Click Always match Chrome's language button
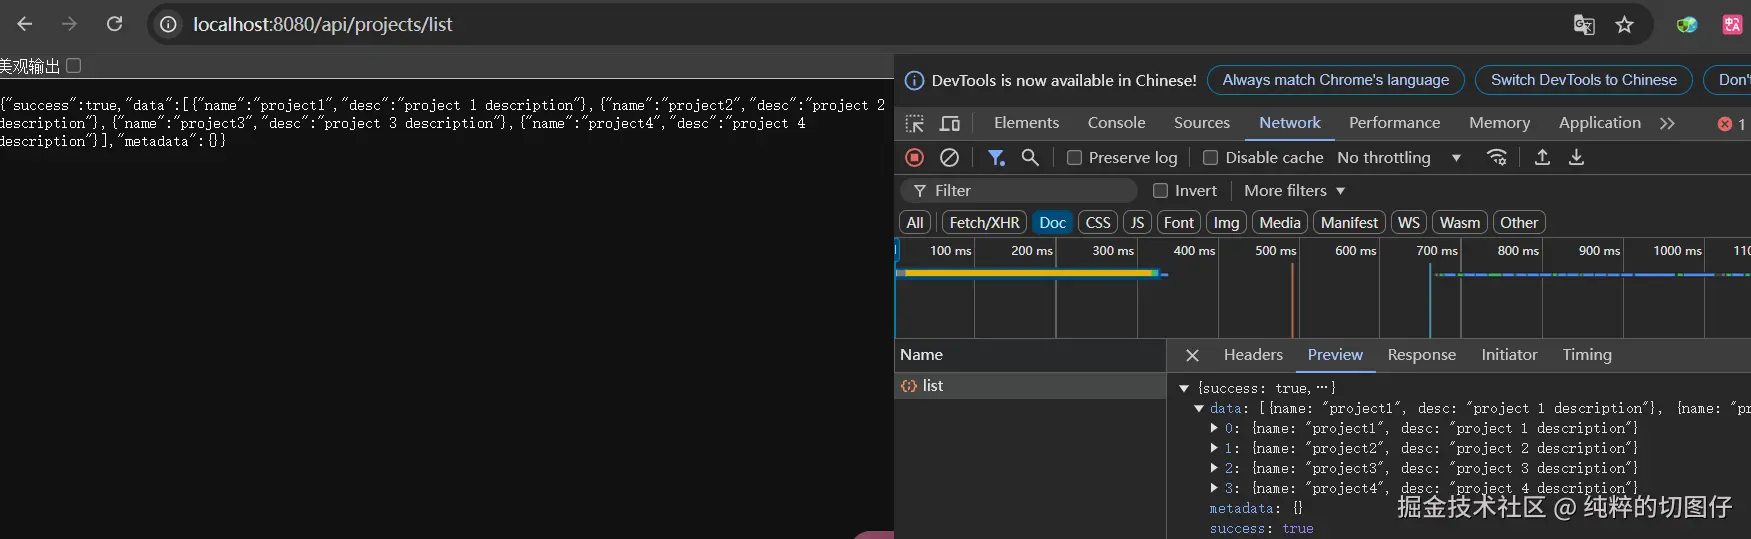1751x539 pixels. pos(1335,80)
